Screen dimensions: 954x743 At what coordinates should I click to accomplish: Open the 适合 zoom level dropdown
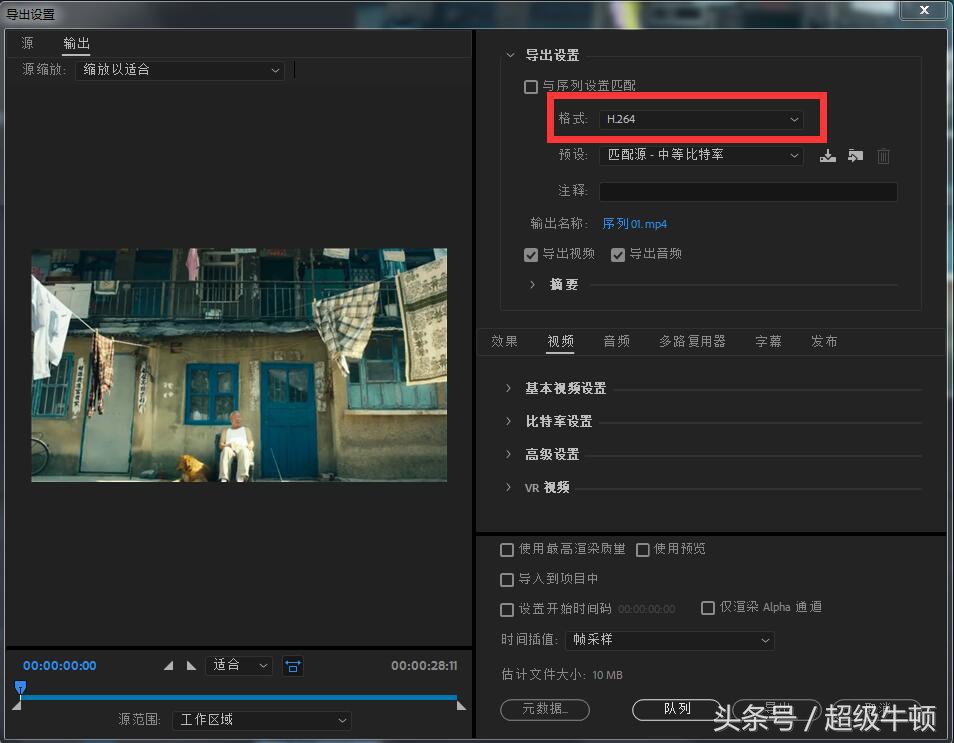coord(239,665)
